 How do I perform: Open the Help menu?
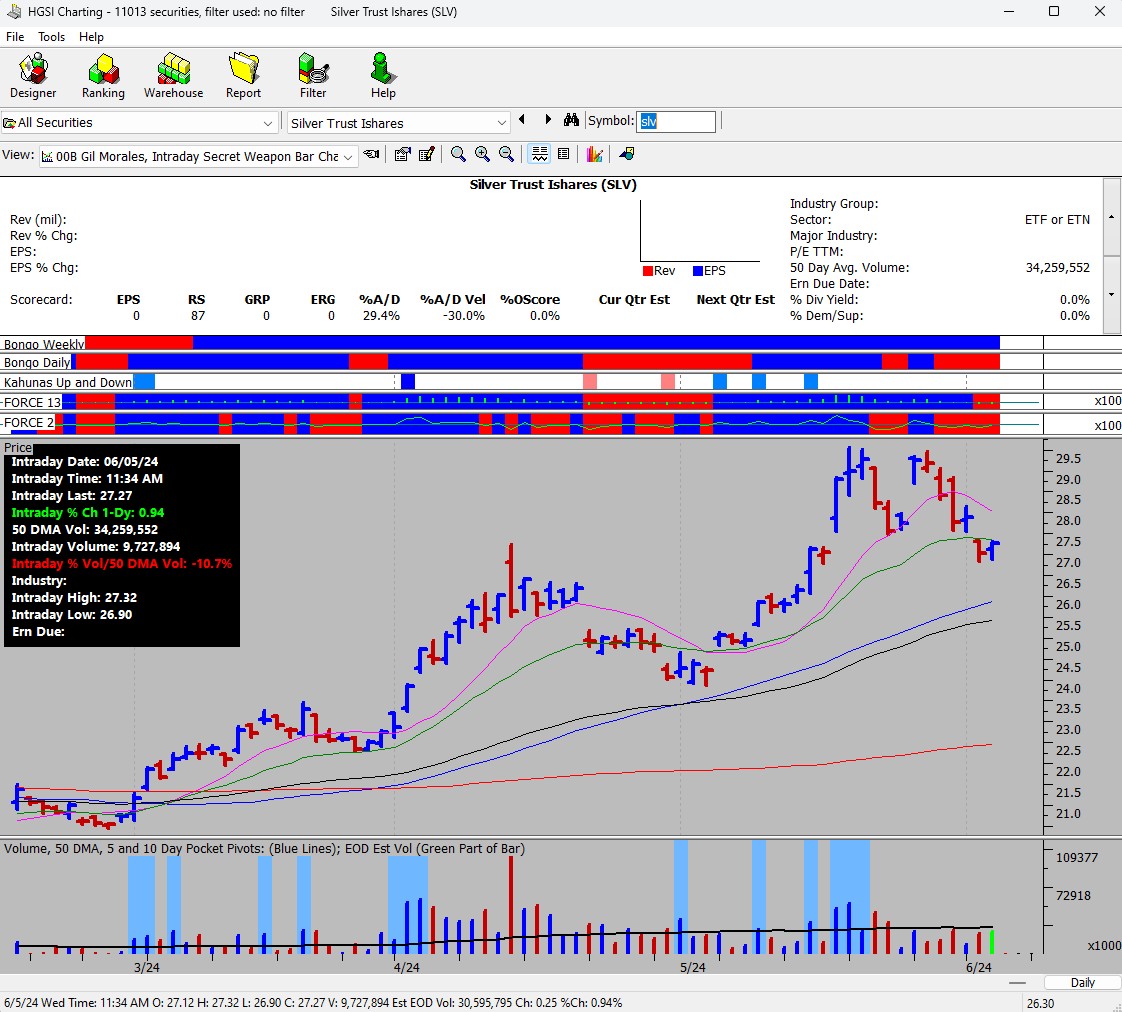[91, 37]
